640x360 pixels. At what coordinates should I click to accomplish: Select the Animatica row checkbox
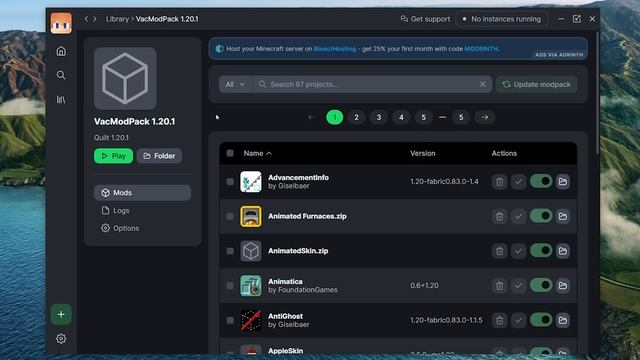click(x=230, y=286)
